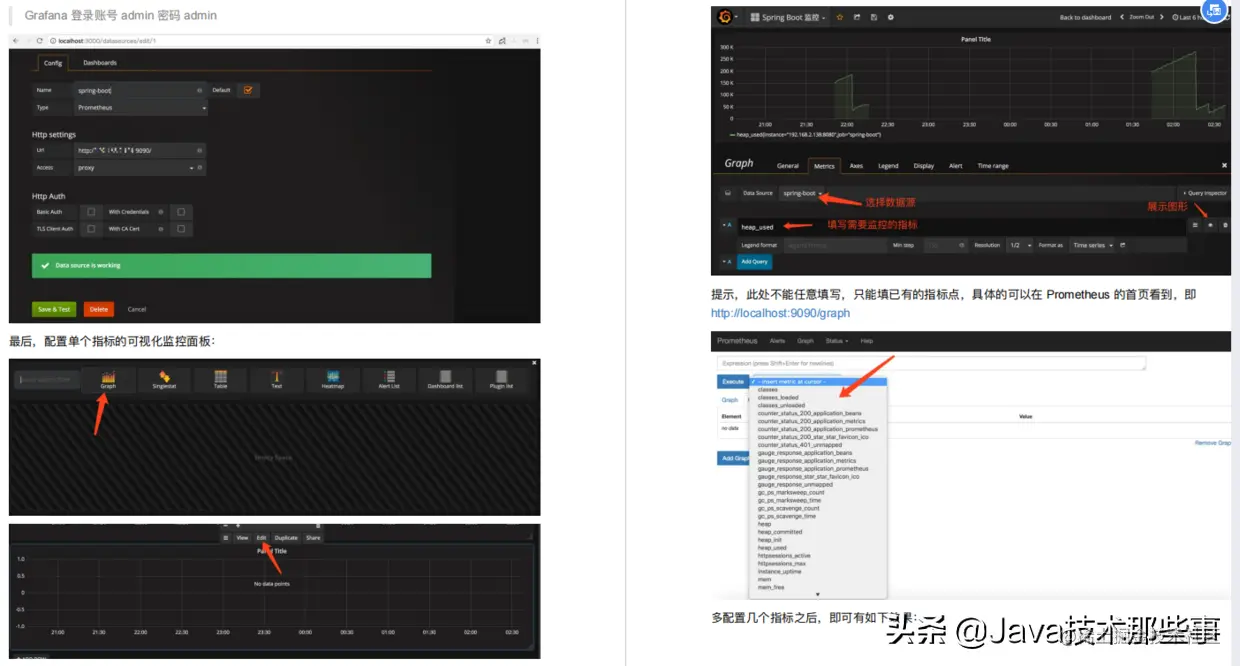Open the Access proxy dropdown
1240x666 pixels.
tap(140, 168)
